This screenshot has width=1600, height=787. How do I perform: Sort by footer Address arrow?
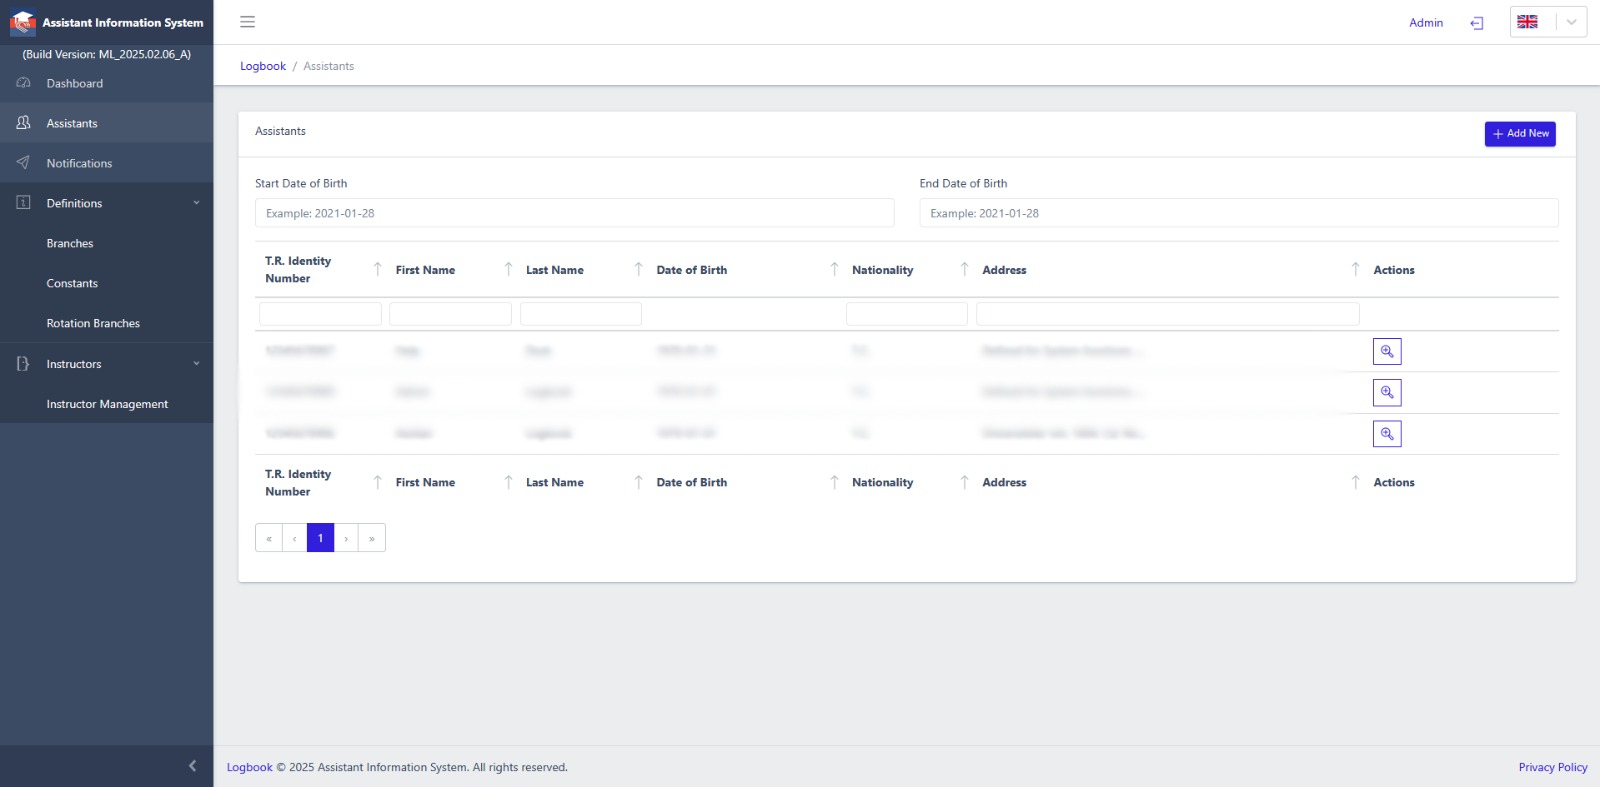coord(1355,482)
